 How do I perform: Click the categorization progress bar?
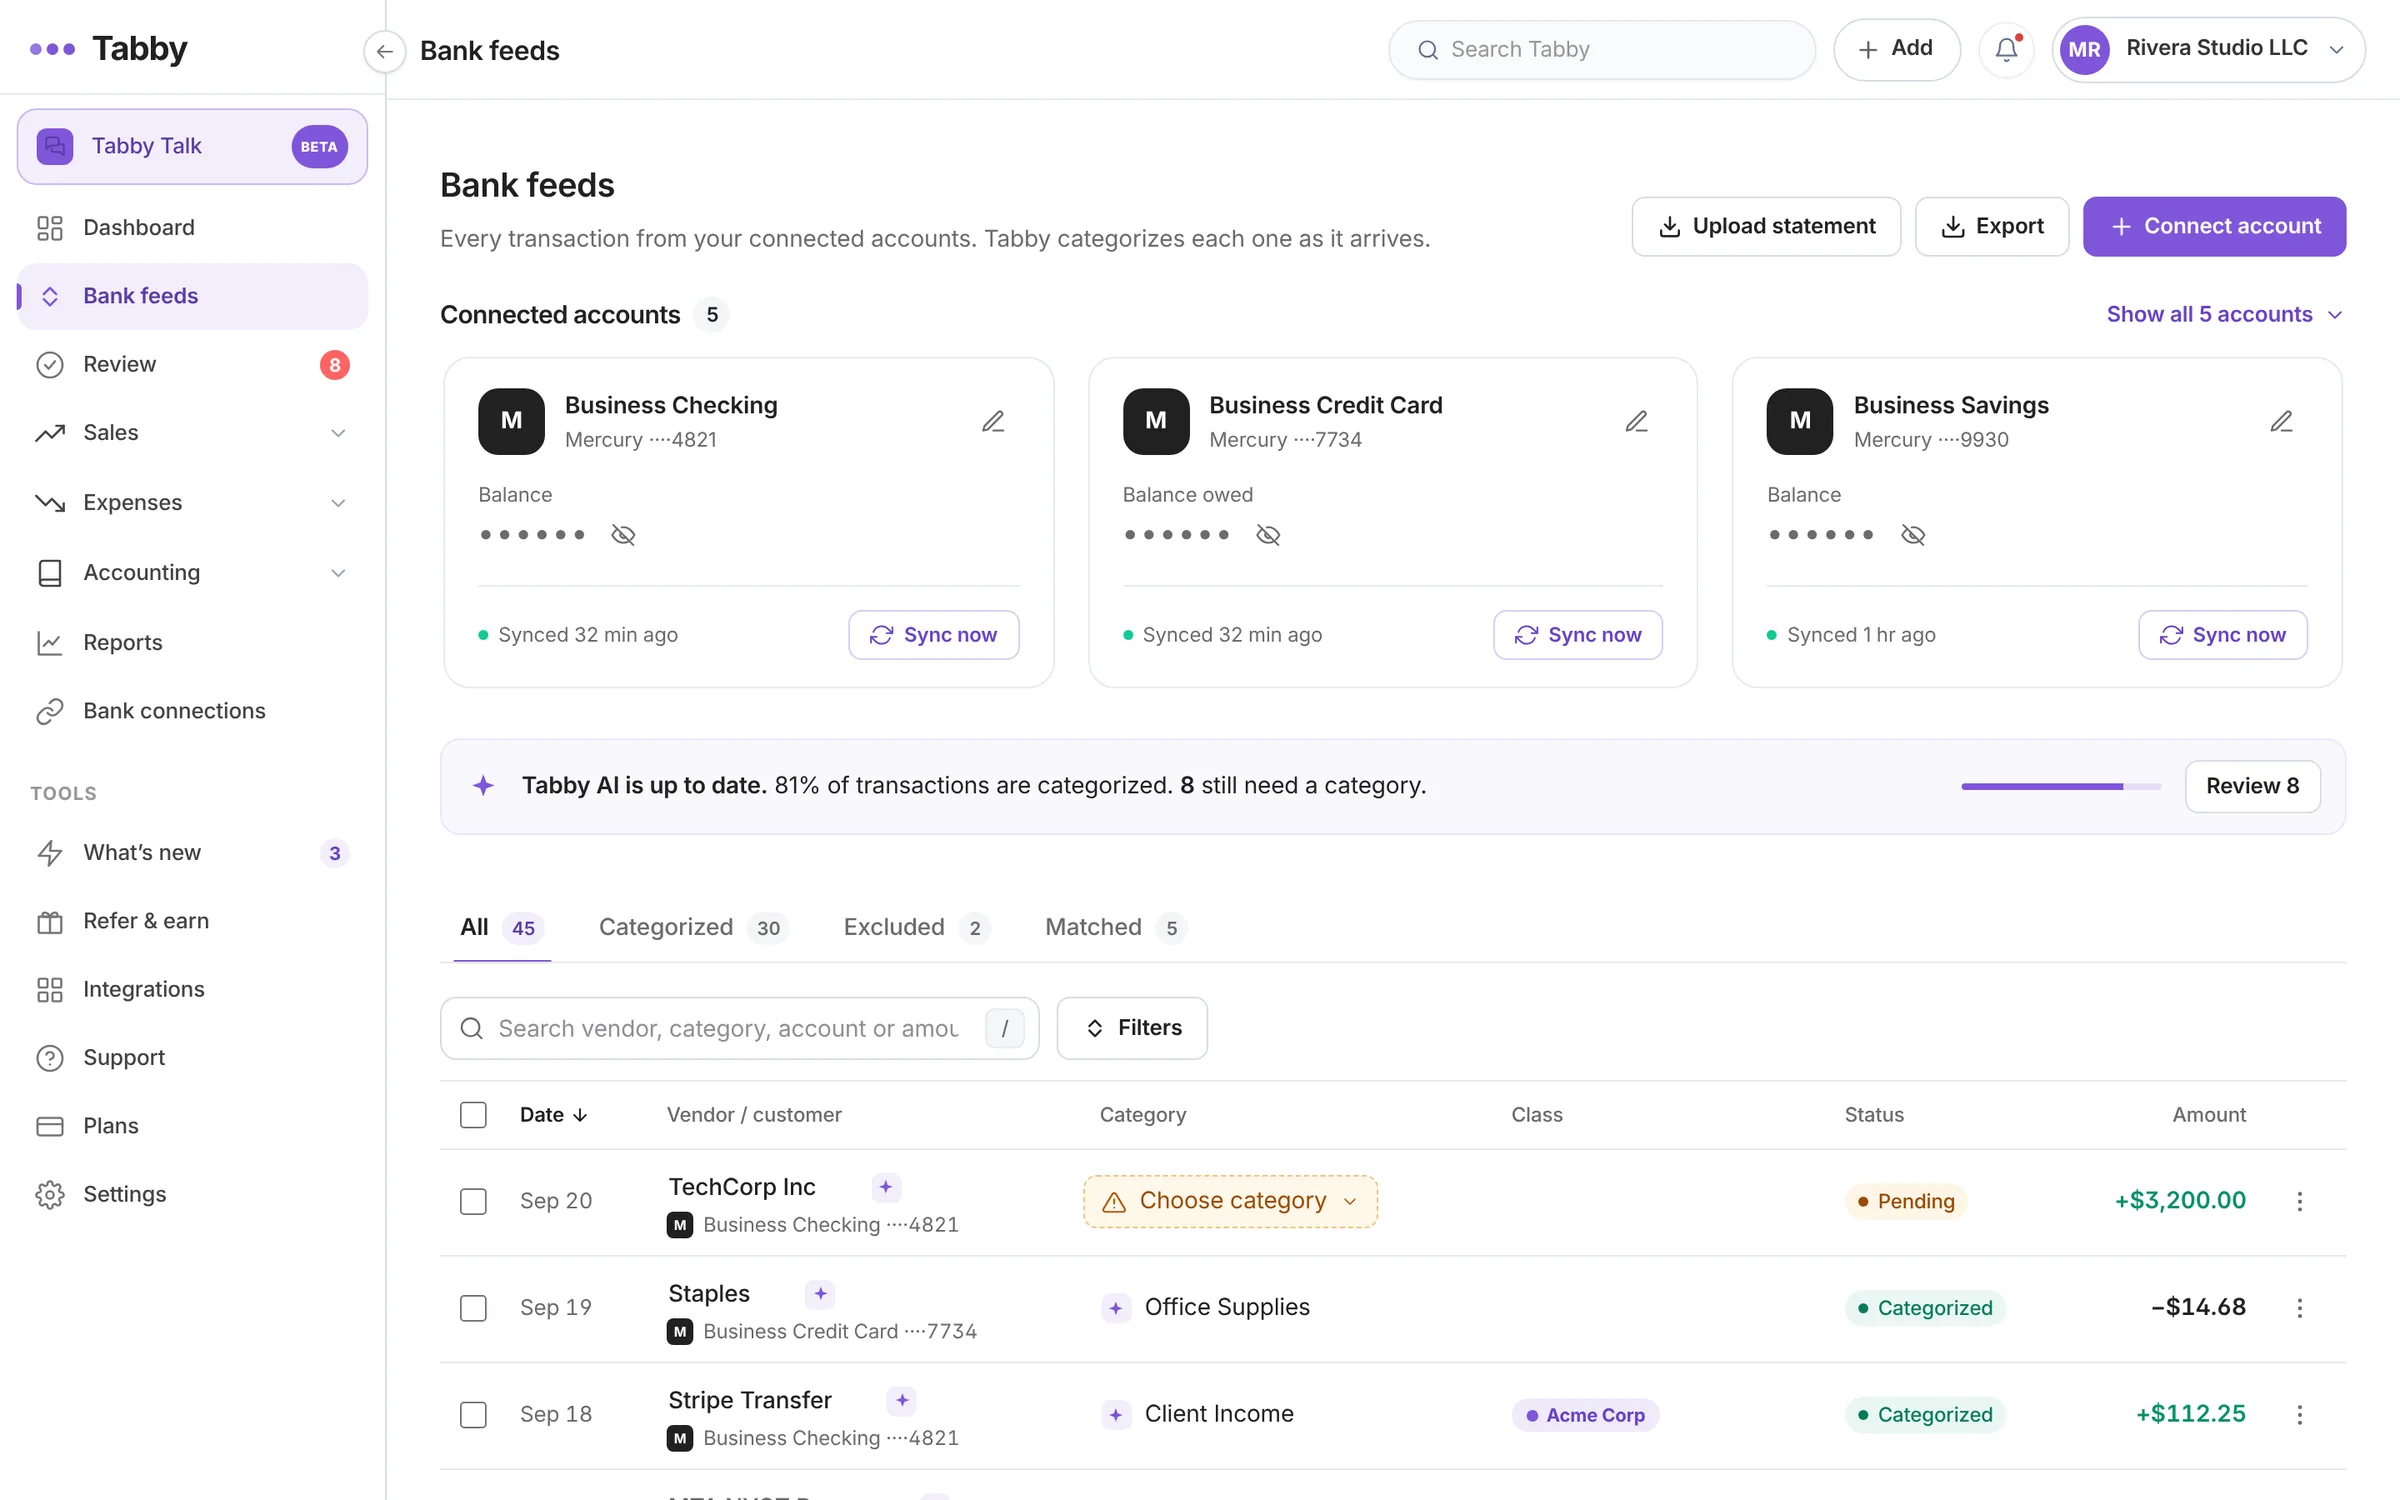click(2061, 787)
